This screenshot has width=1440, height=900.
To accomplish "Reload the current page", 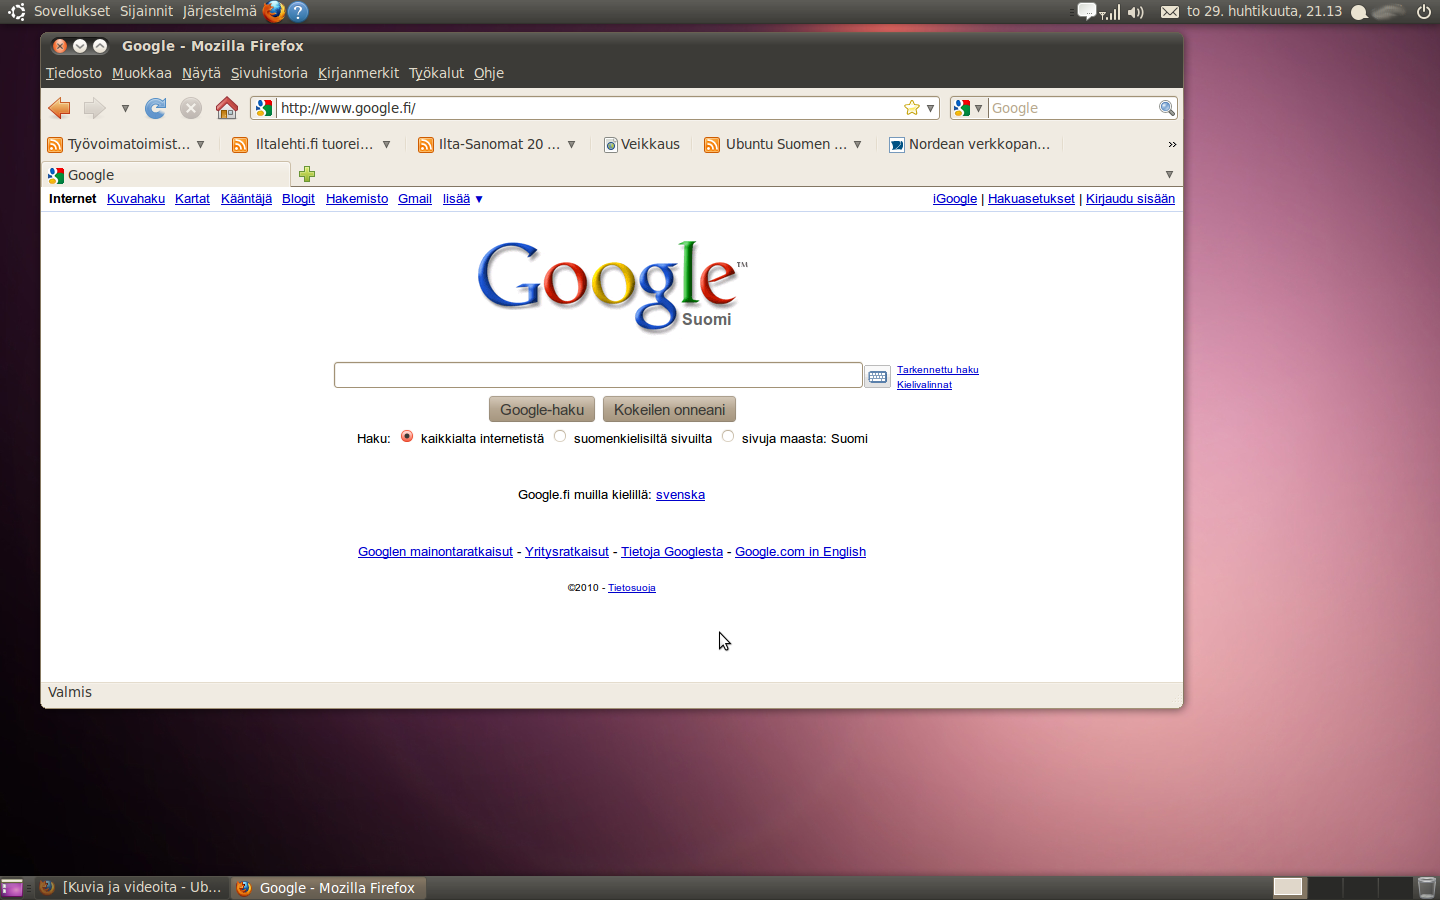I will point(155,108).
